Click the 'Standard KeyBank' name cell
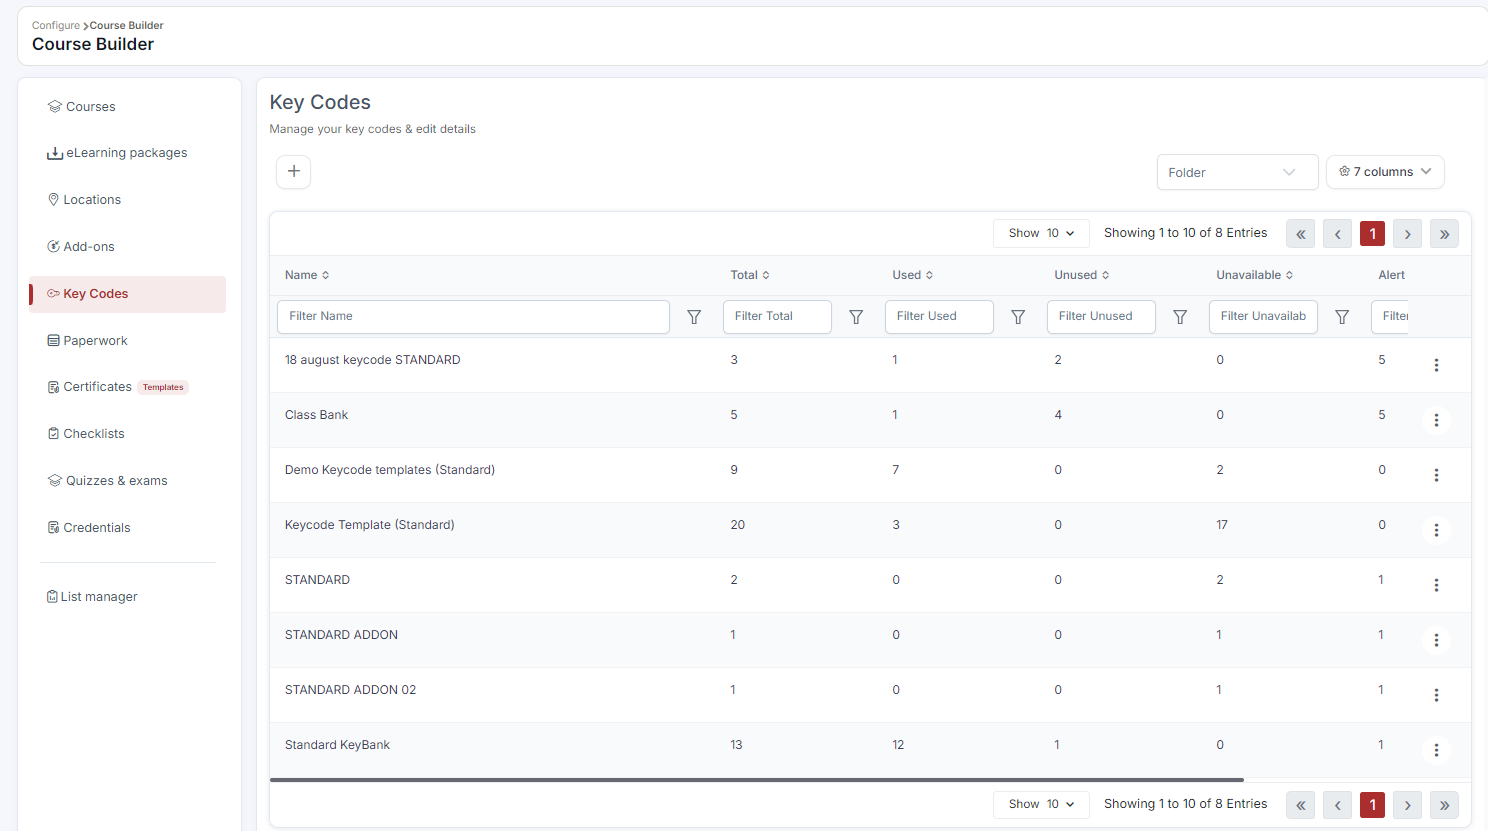 coord(337,745)
